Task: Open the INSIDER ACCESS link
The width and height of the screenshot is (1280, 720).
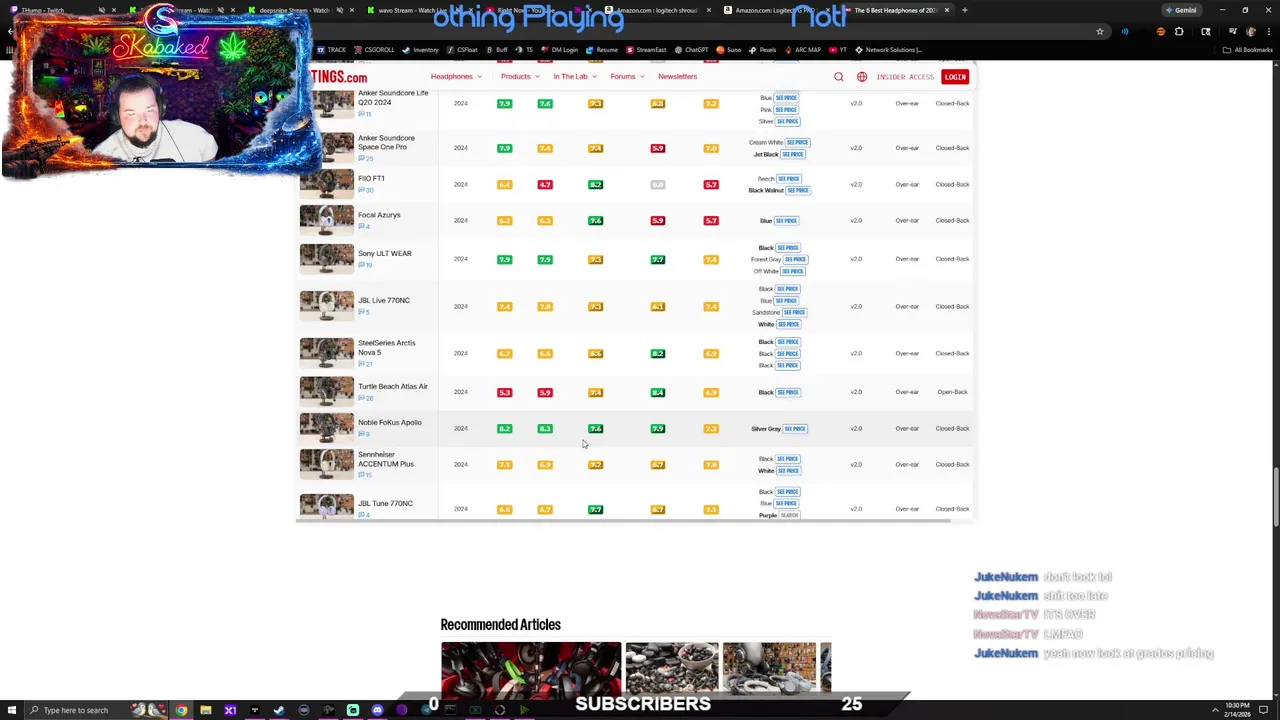Action: pos(905,77)
